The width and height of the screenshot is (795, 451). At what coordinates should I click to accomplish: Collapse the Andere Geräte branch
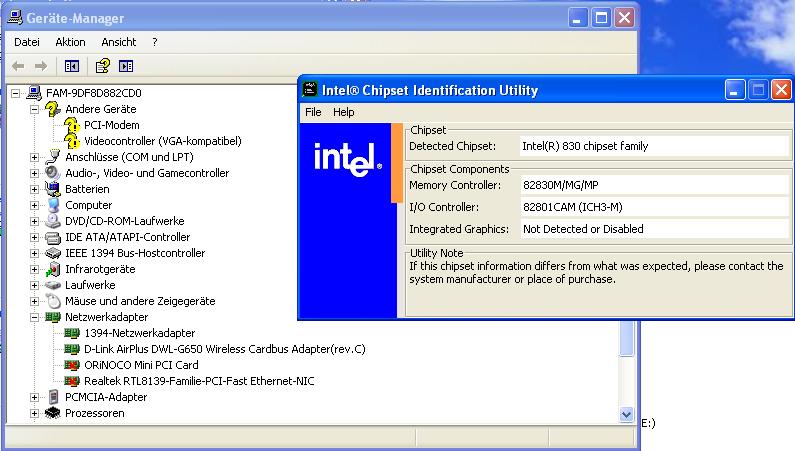tap(34, 109)
